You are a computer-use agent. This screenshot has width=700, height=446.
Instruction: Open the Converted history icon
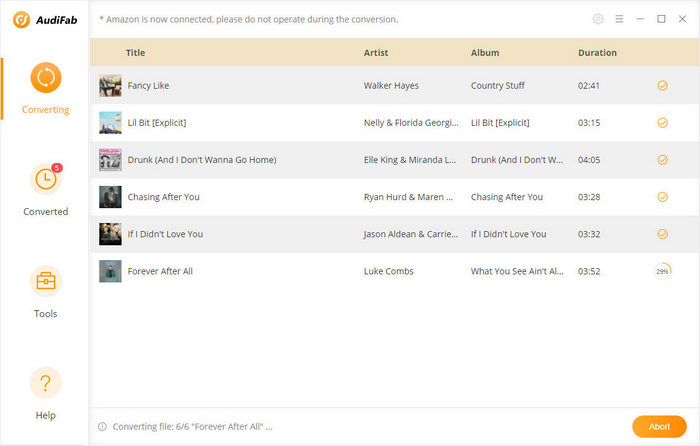46,180
